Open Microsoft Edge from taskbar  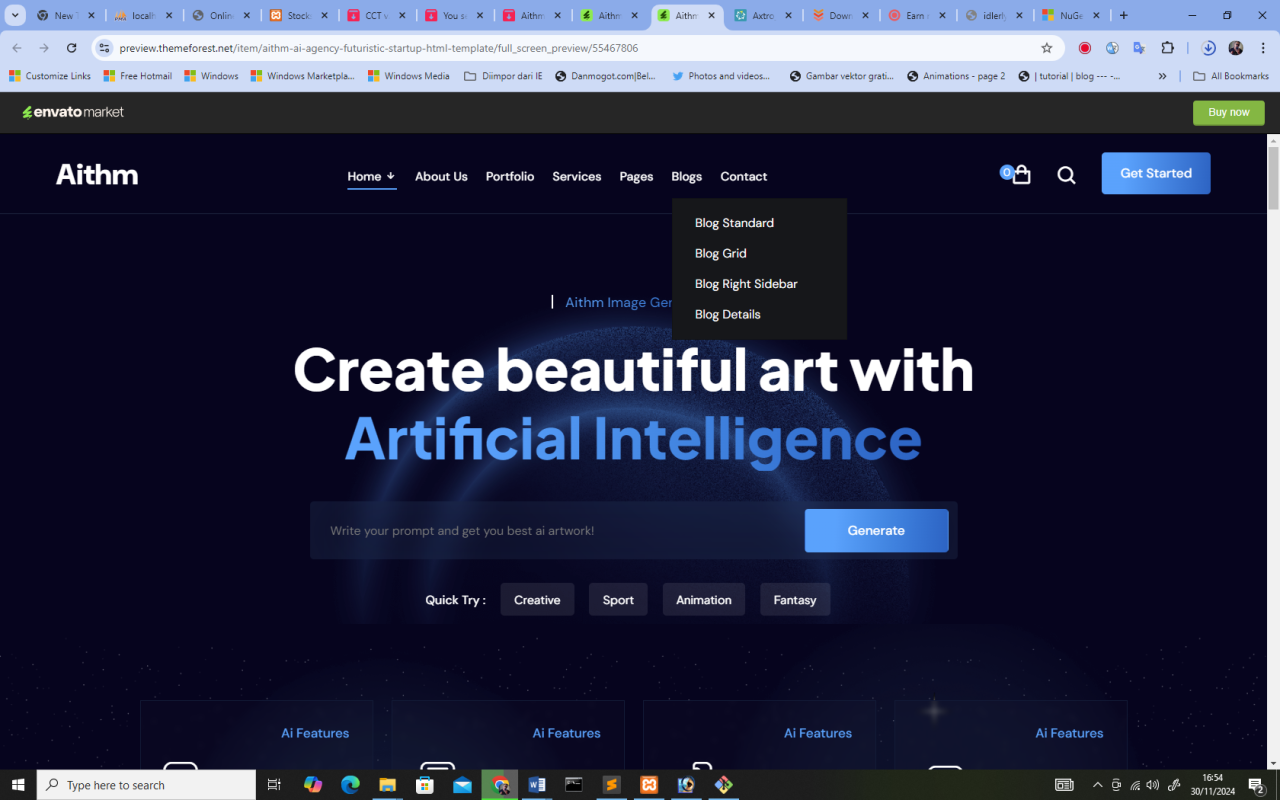point(350,785)
